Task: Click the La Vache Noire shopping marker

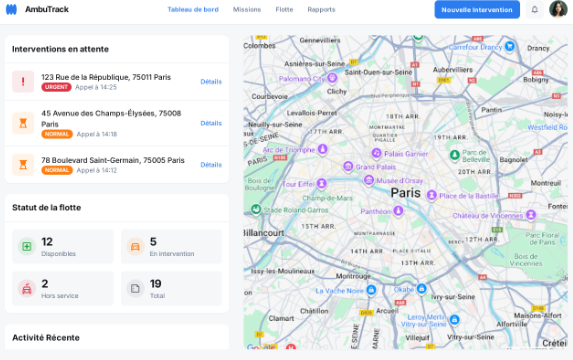Action: coord(371,290)
